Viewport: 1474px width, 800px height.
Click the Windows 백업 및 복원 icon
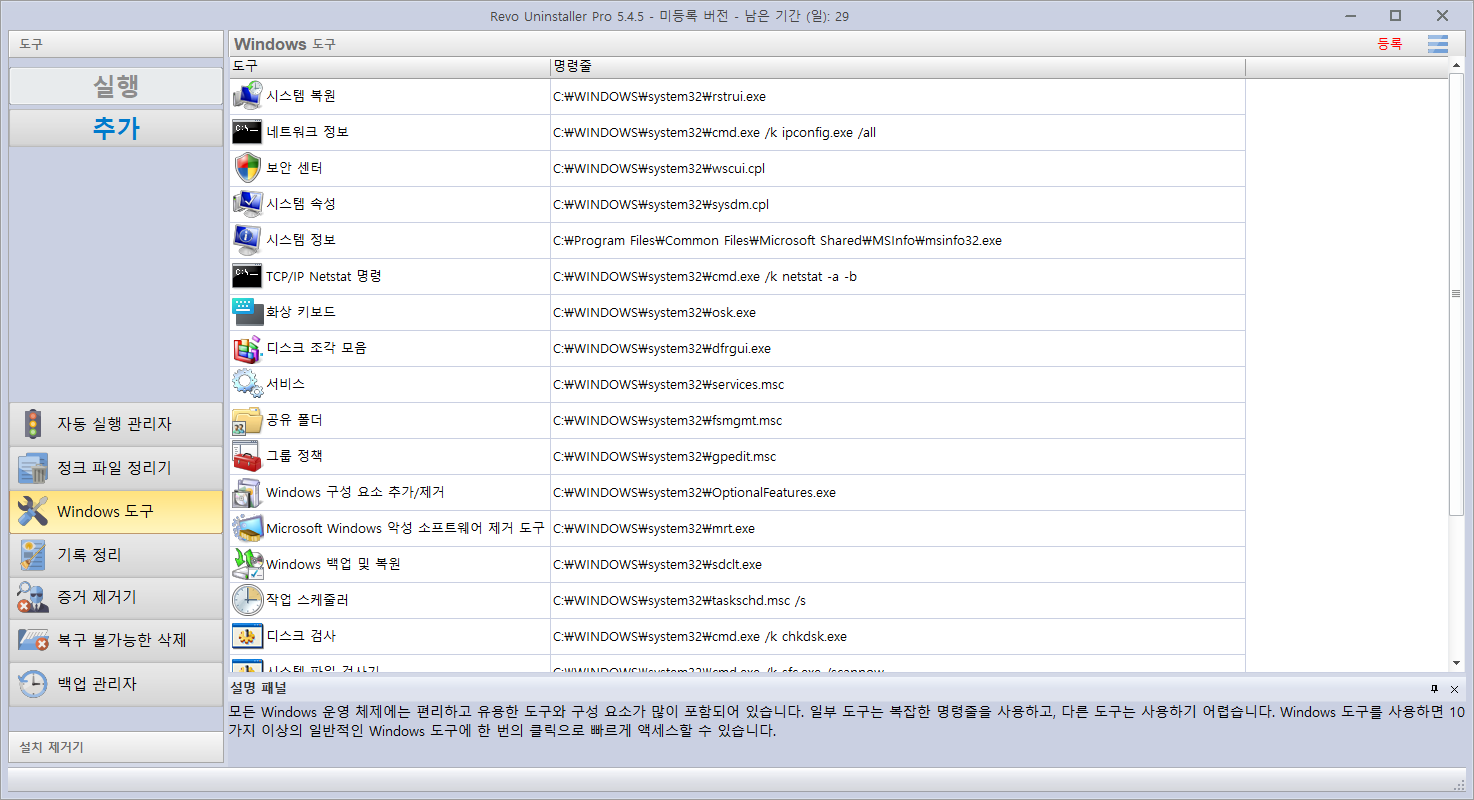click(247, 564)
